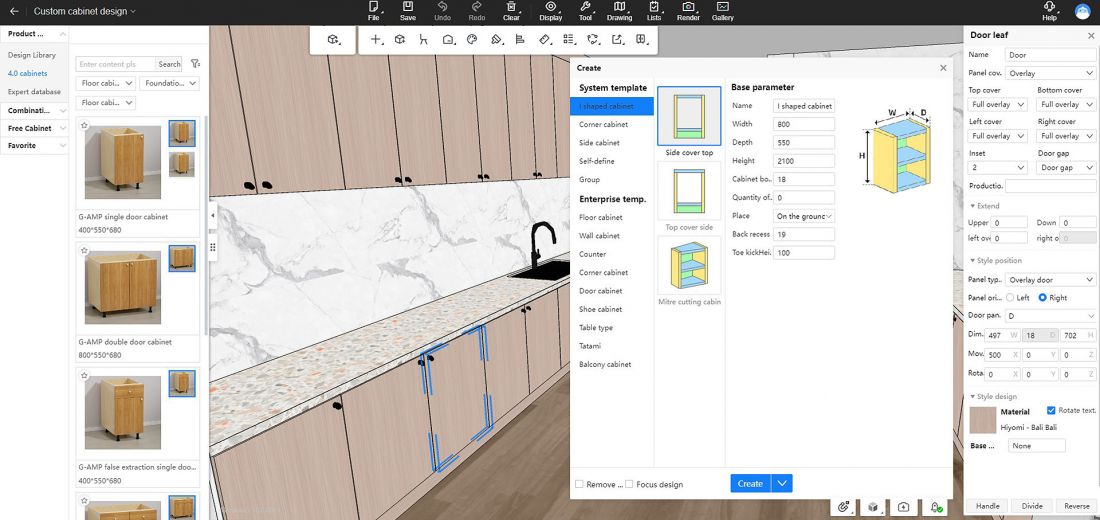The image size is (1100, 520).
Task: Select the plus add tool
Action: (376, 39)
